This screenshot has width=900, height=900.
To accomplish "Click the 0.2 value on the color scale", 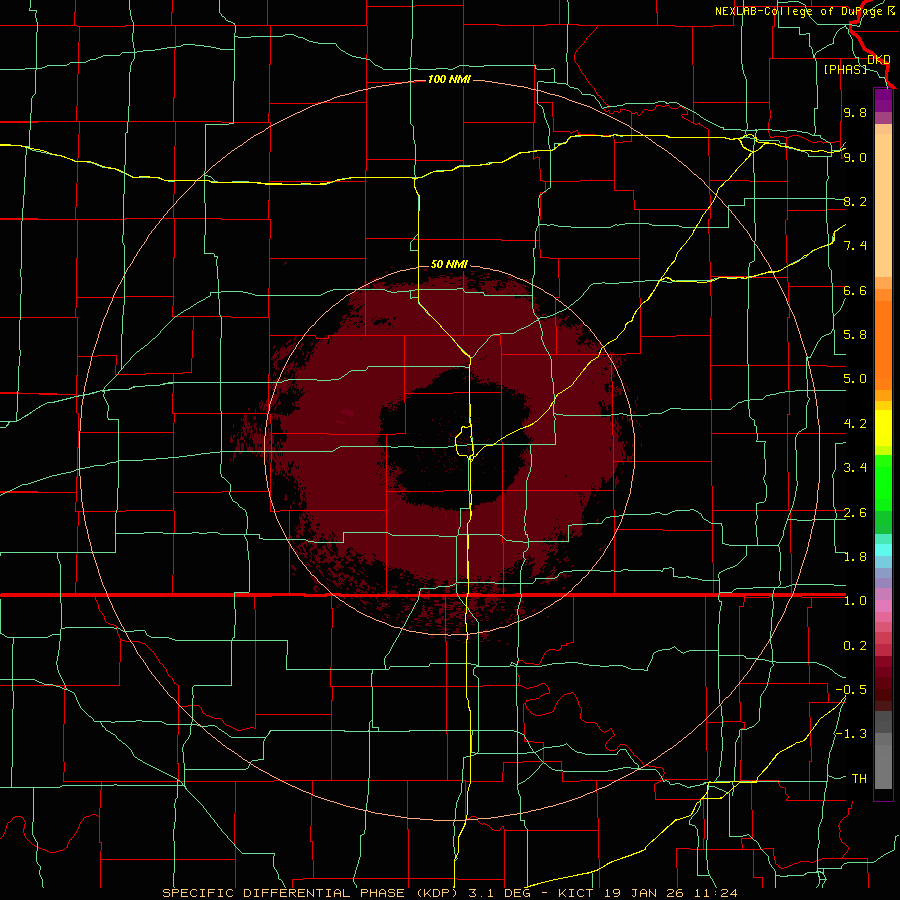I will point(855,646).
